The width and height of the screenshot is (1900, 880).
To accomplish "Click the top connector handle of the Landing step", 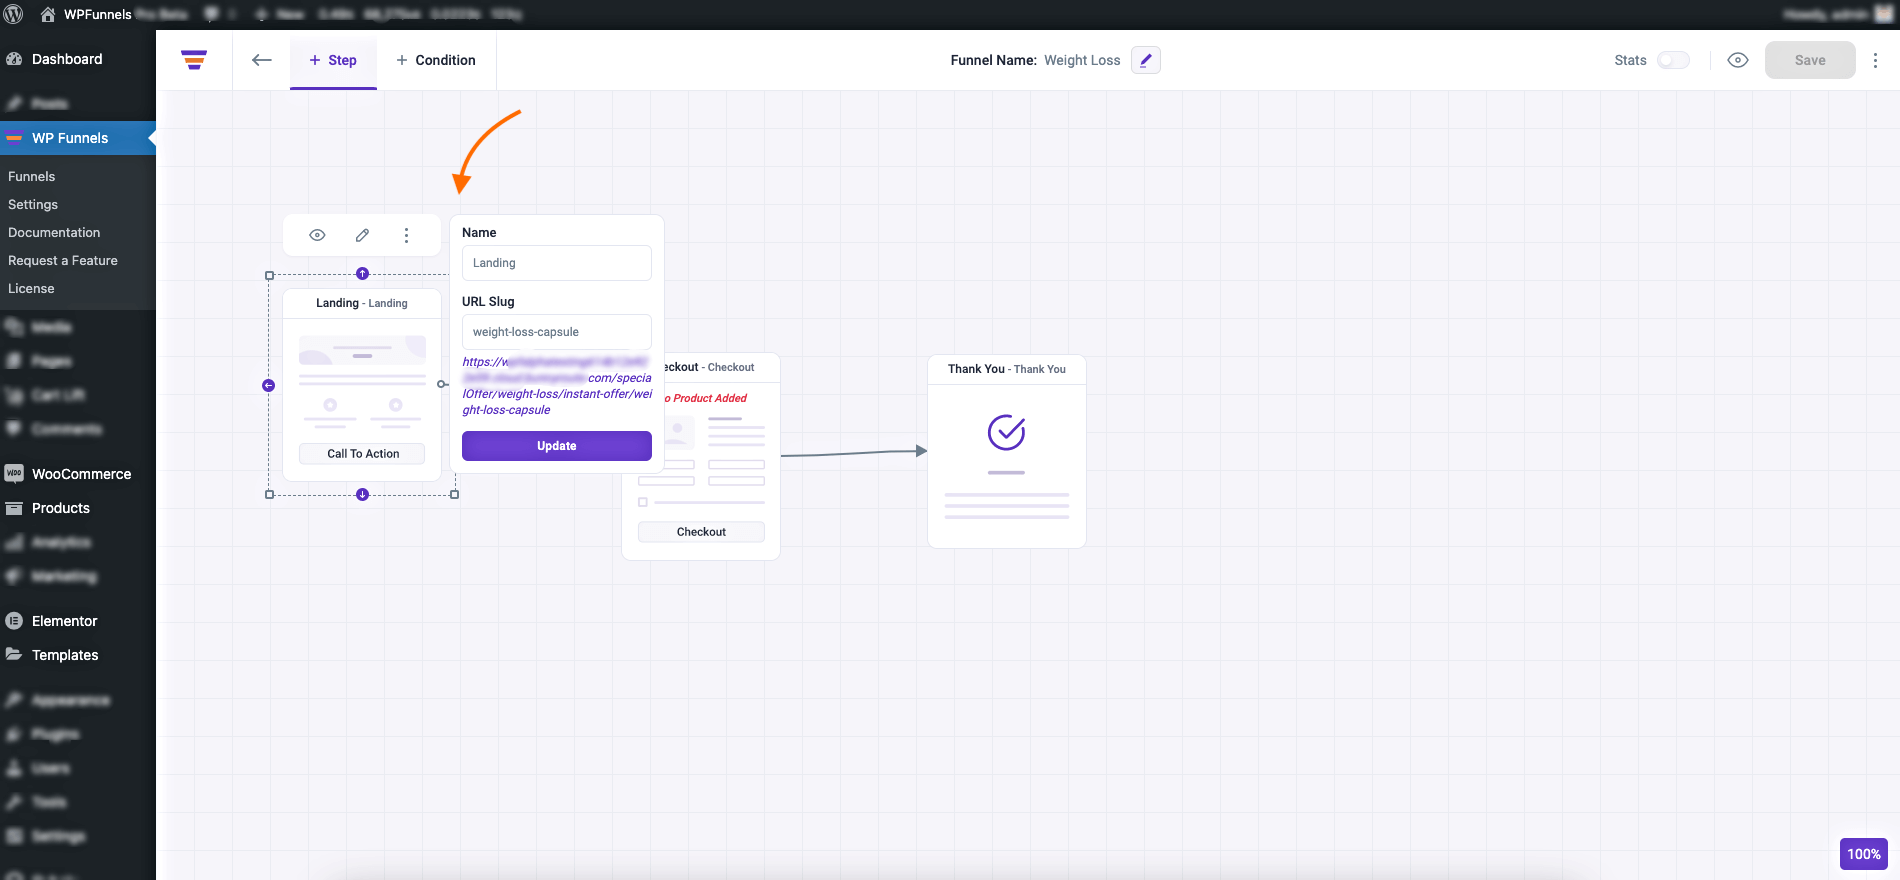I will [x=363, y=274].
